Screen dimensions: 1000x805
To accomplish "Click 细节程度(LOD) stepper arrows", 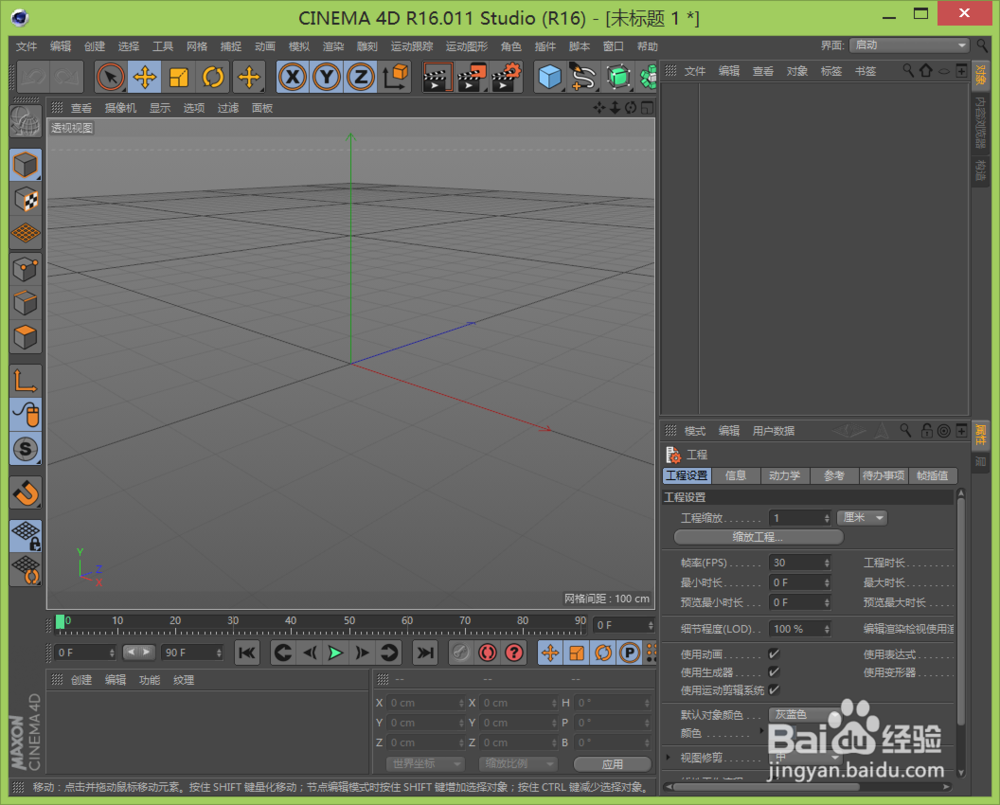I will (827, 629).
